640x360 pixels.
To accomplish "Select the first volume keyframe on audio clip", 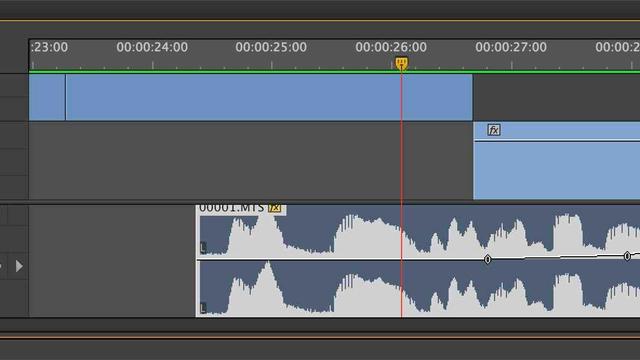I will (487, 259).
